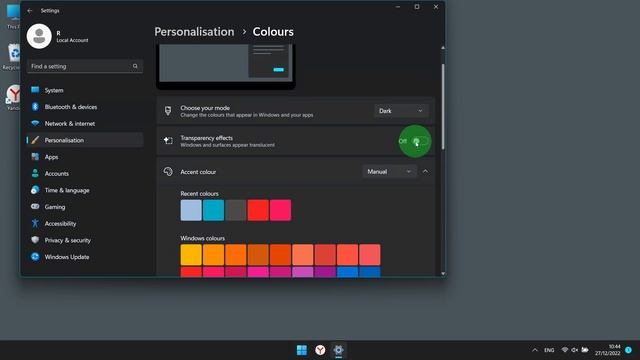Click the Gaming controller icon
Image resolution: width=640 pixels, height=360 pixels.
point(35,207)
